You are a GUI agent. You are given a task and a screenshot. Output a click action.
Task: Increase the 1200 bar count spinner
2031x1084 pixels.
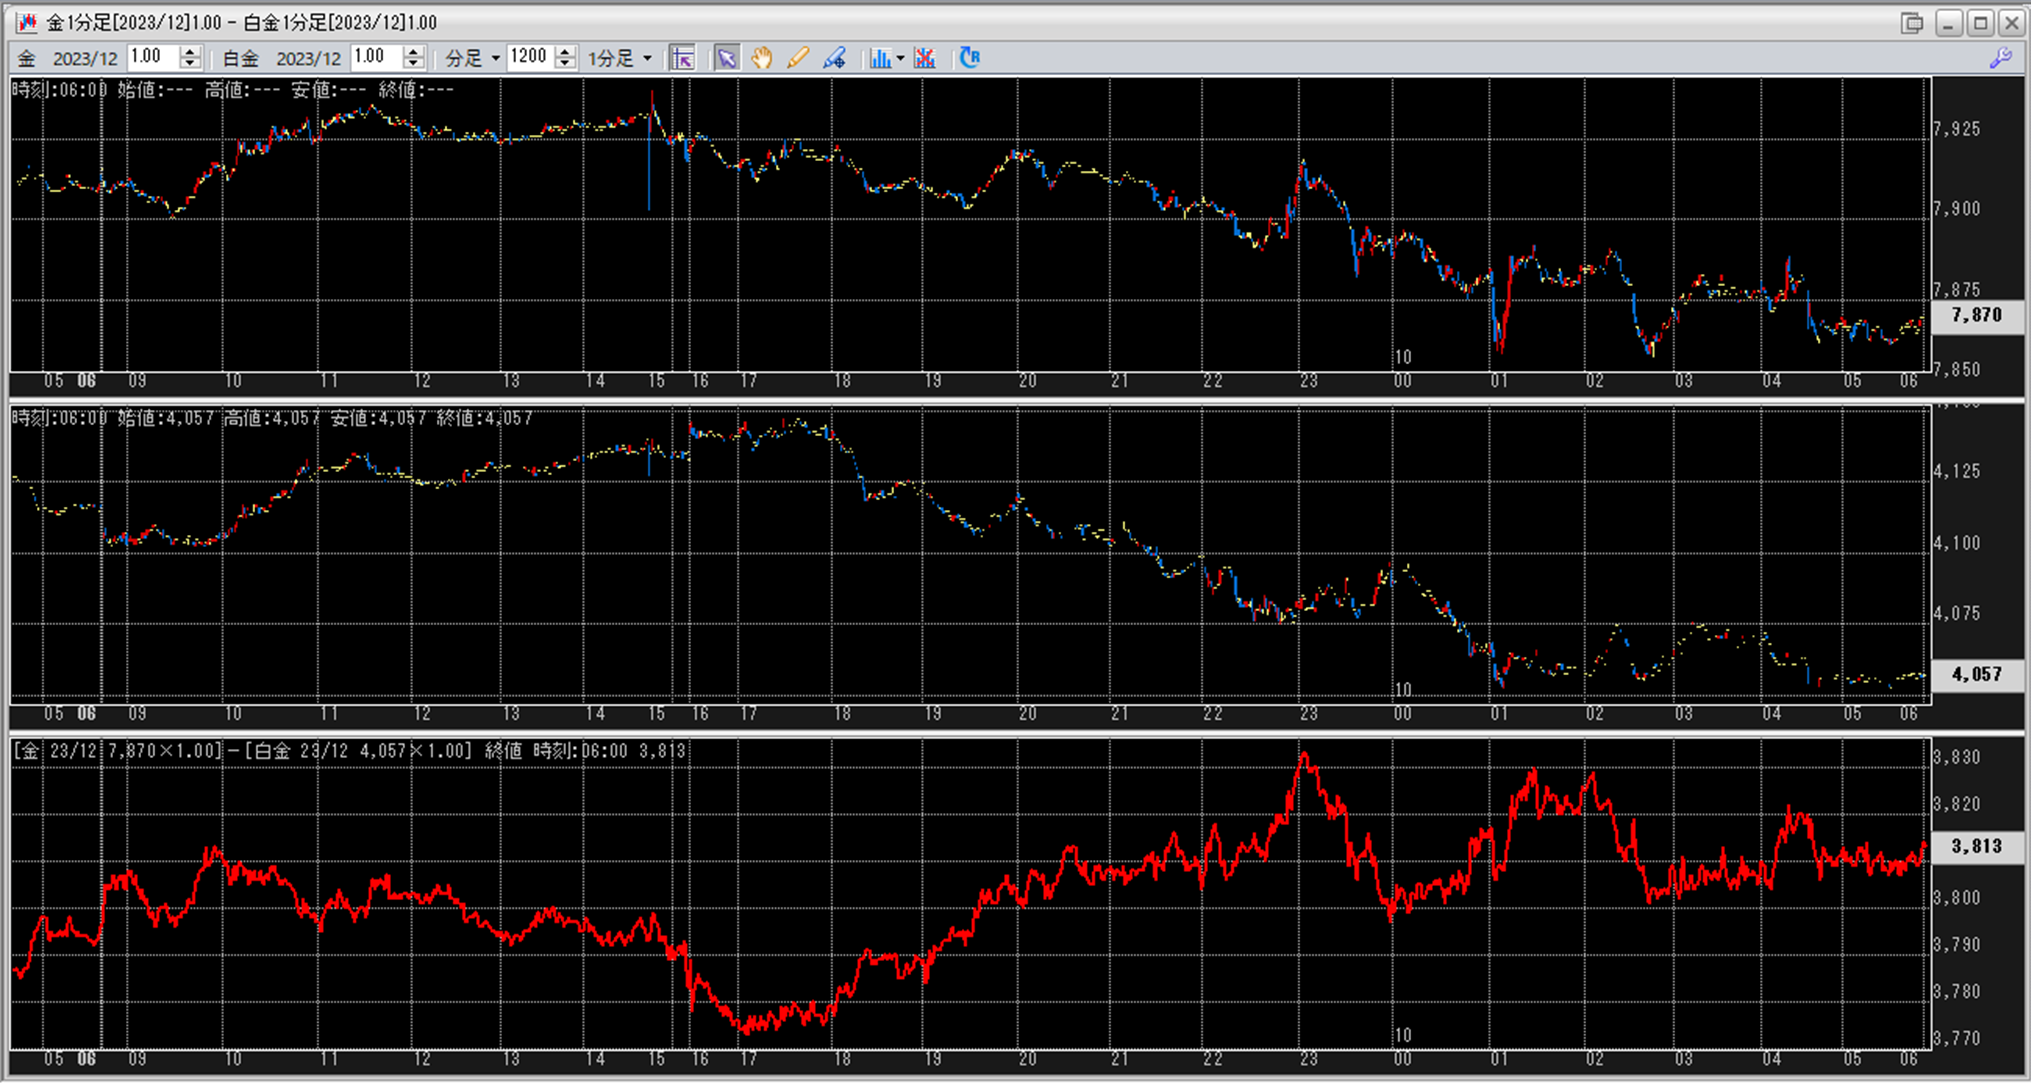pos(566,52)
